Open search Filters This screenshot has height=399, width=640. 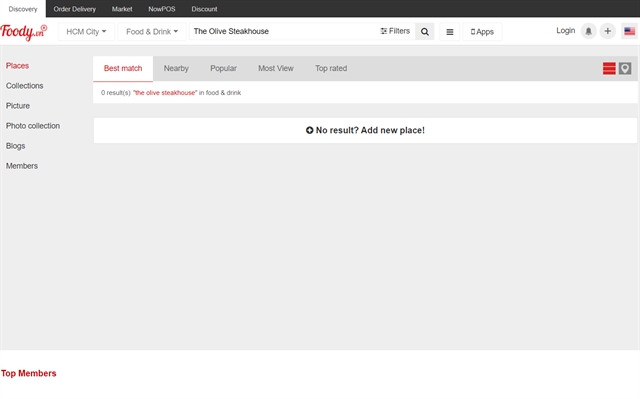click(x=395, y=31)
